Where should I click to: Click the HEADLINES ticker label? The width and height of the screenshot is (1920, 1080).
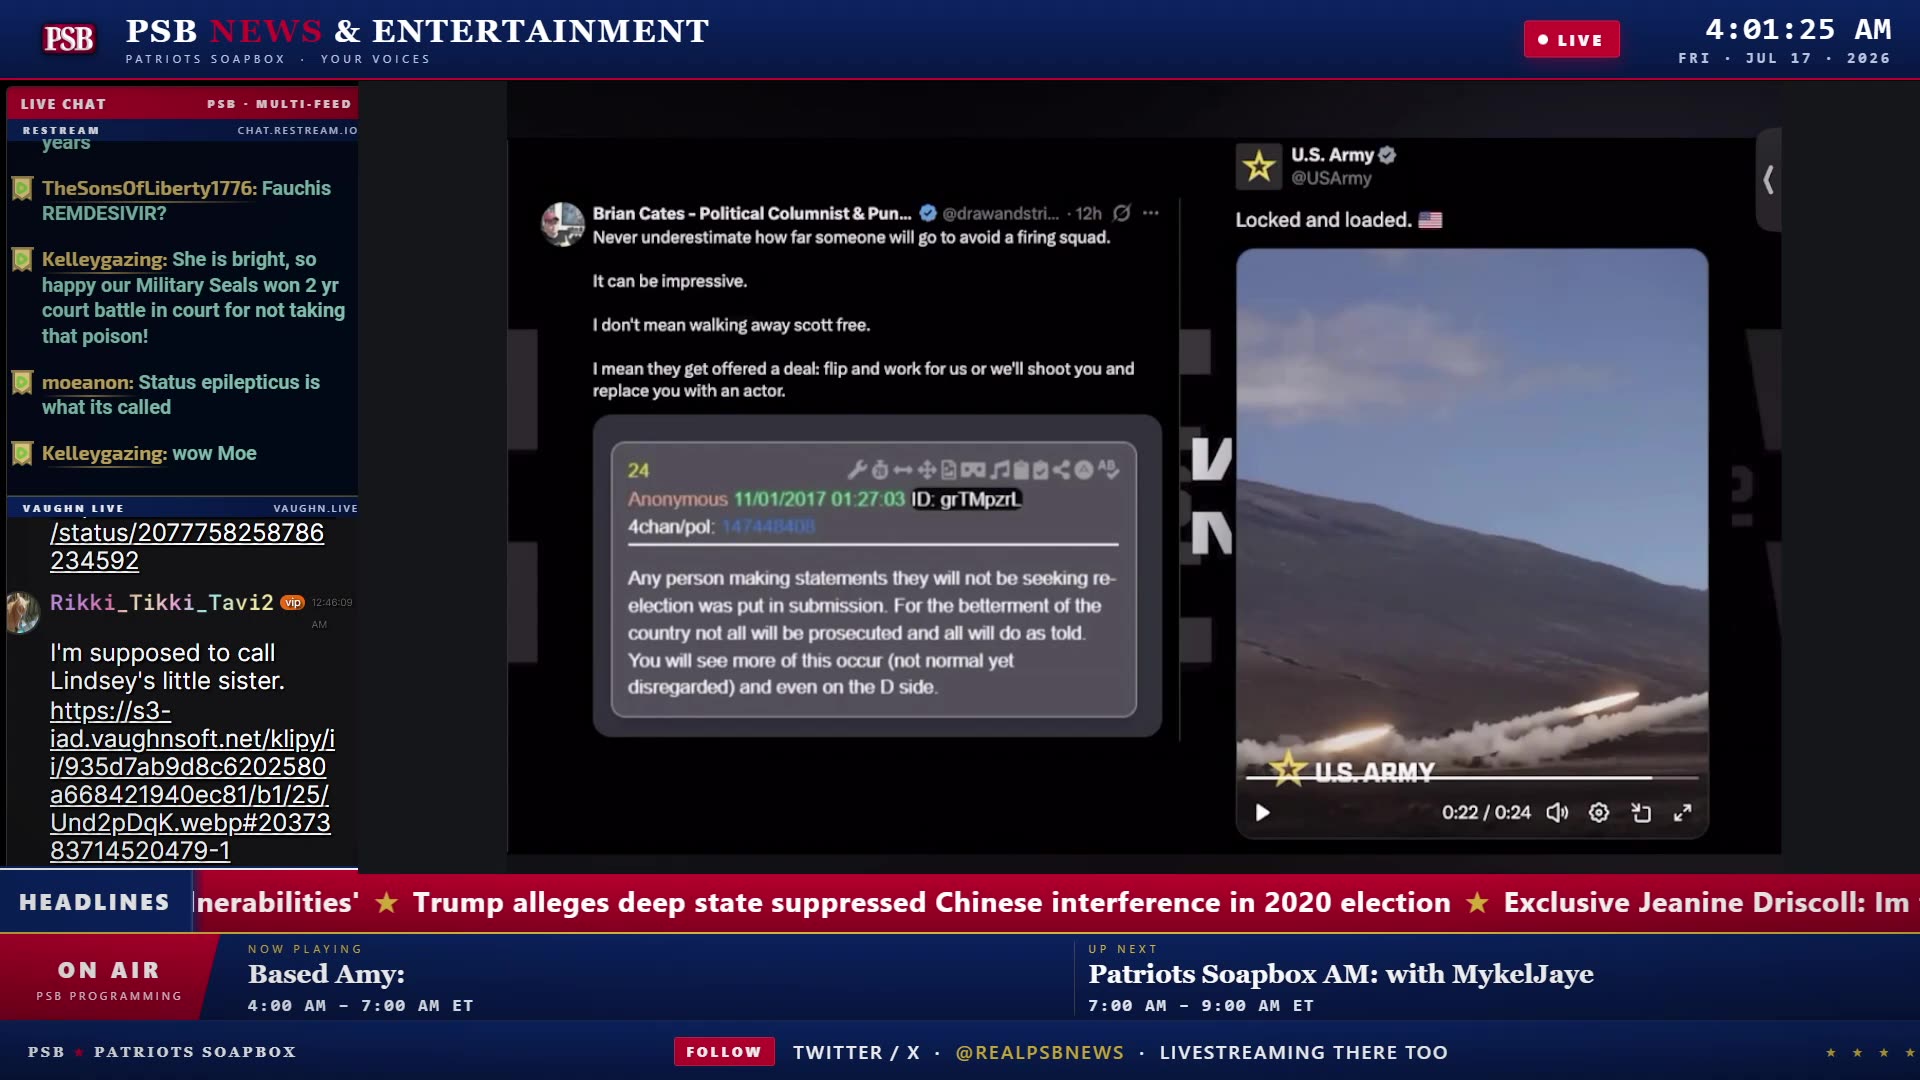(x=95, y=902)
